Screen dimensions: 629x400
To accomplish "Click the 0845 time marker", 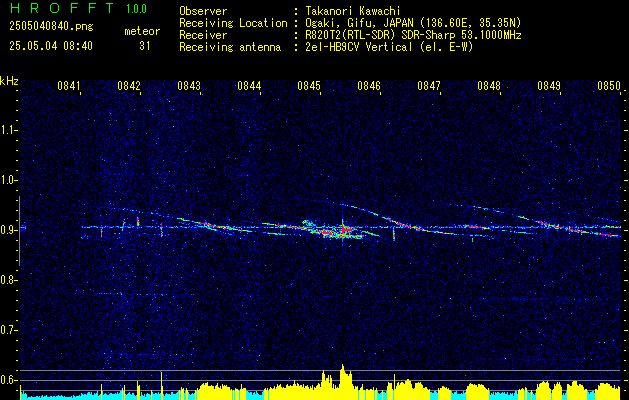I will point(309,86).
